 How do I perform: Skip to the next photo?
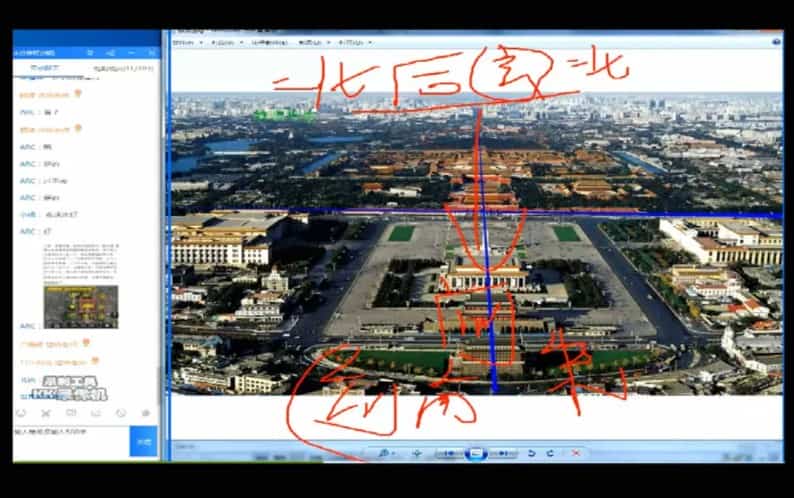click(502, 453)
